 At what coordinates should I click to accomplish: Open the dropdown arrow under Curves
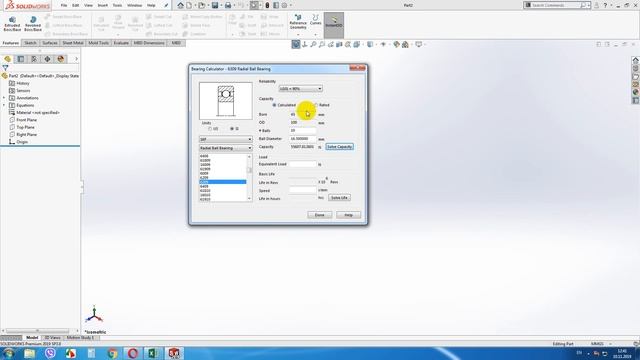pyautogui.click(x=316, y=35)
